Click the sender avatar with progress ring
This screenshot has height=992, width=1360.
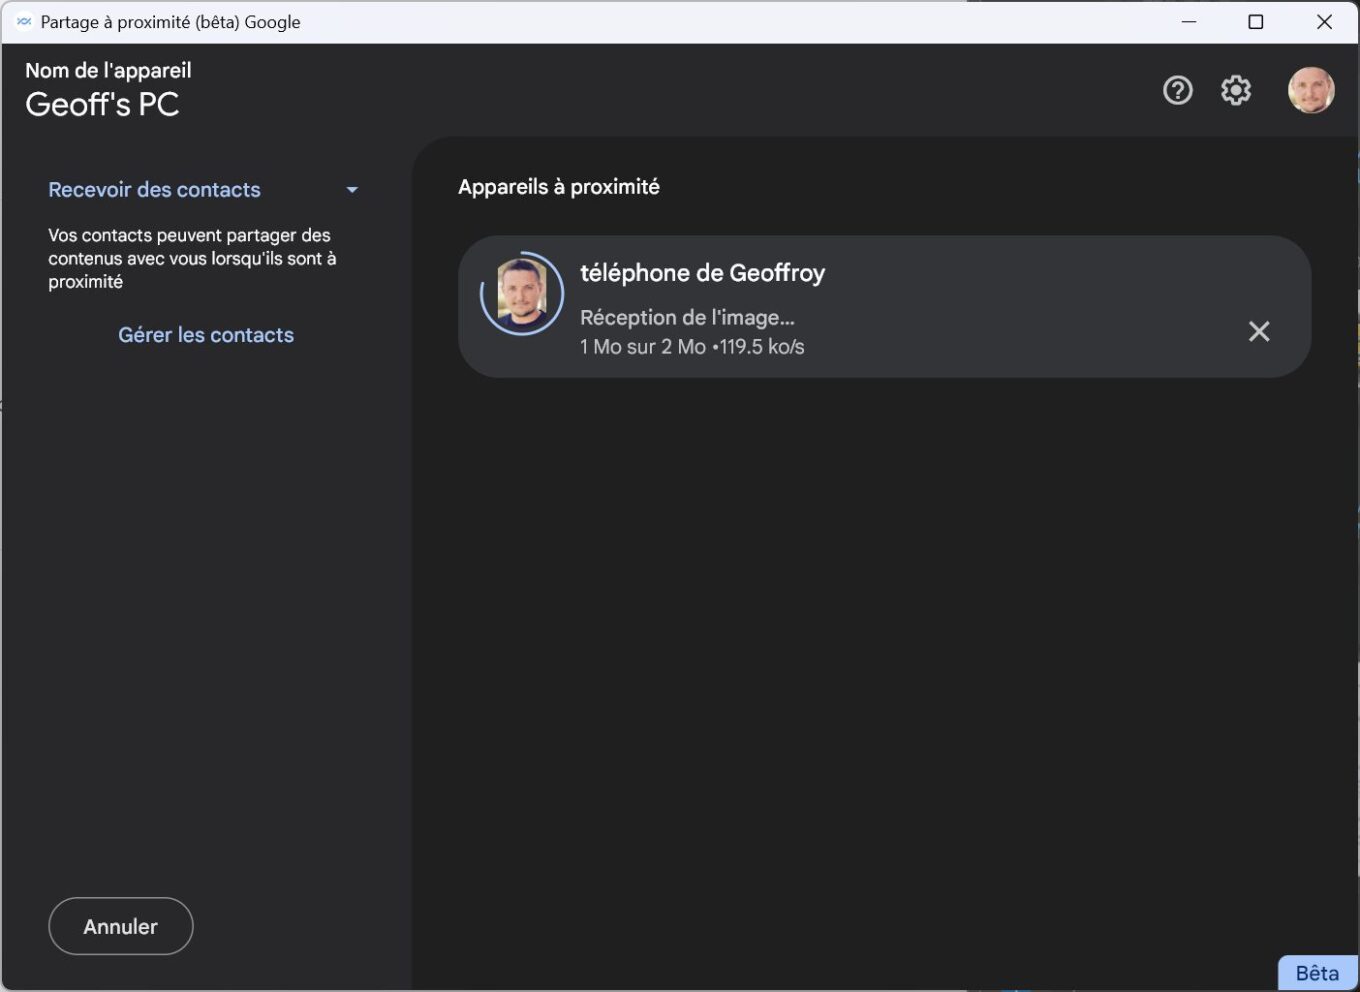point(522,294)
